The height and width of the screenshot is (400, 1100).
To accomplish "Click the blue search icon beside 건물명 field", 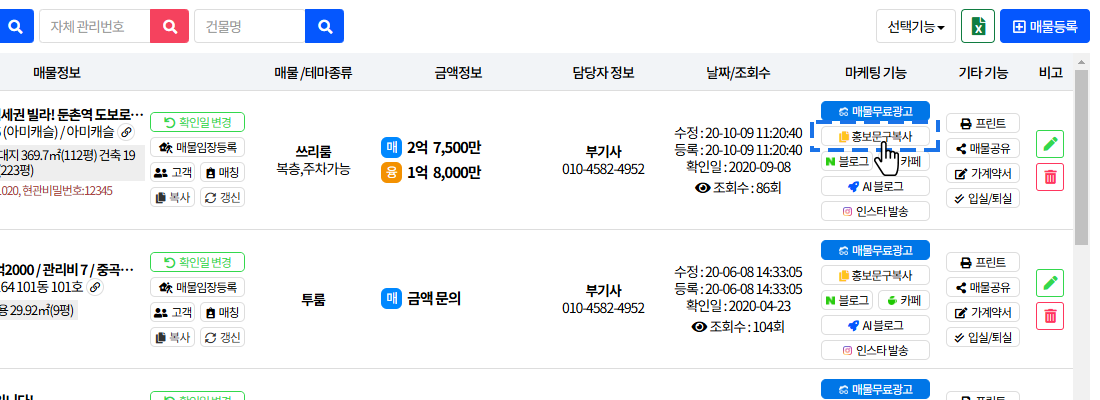I will pyautogui.click(x=325, y=27).
